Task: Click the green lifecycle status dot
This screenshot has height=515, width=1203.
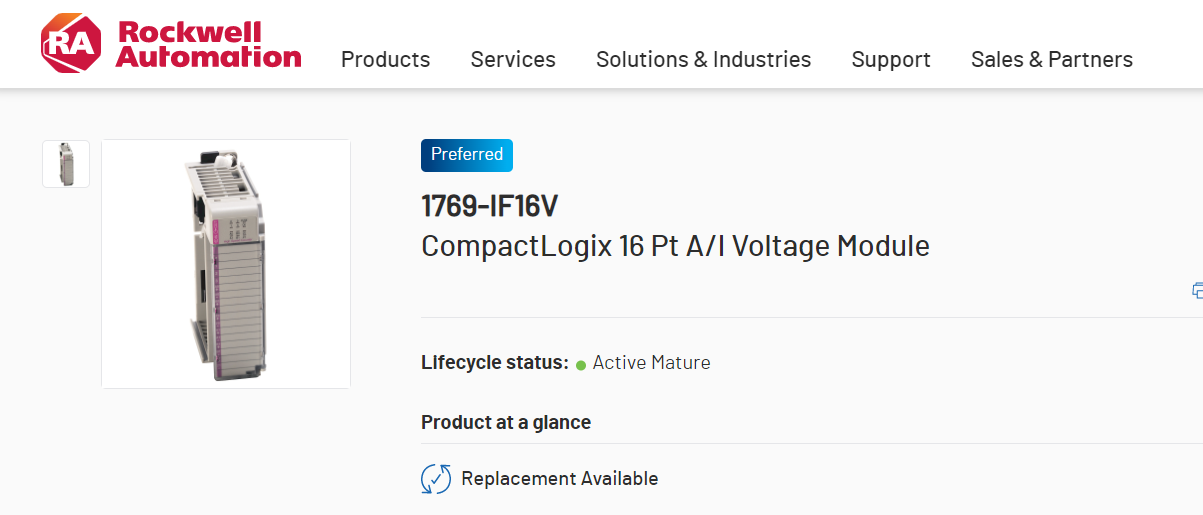Action: pos(581,365)
